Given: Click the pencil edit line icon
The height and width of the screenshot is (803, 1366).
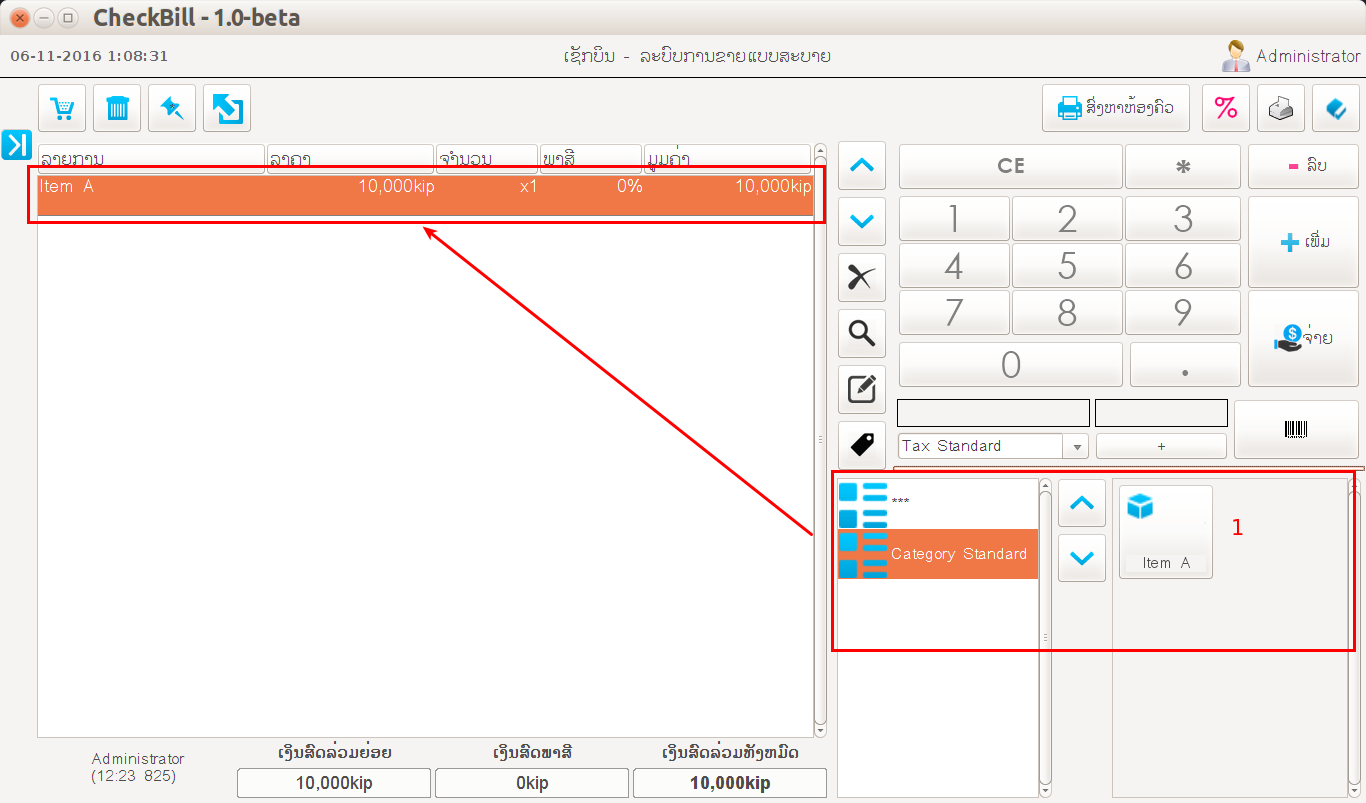Looking at the screenshot, I should point(861,389).
